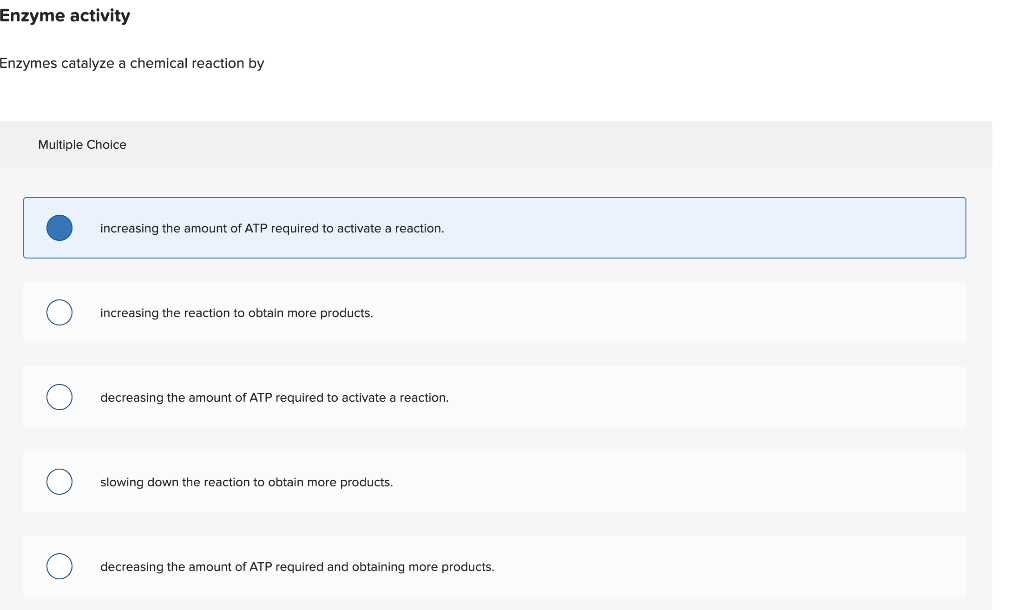This screenshot has width=1024, height=610.
Task: Click the text 'slowing down the reaction to obtain more products'
Action: (x=246, y=482)
